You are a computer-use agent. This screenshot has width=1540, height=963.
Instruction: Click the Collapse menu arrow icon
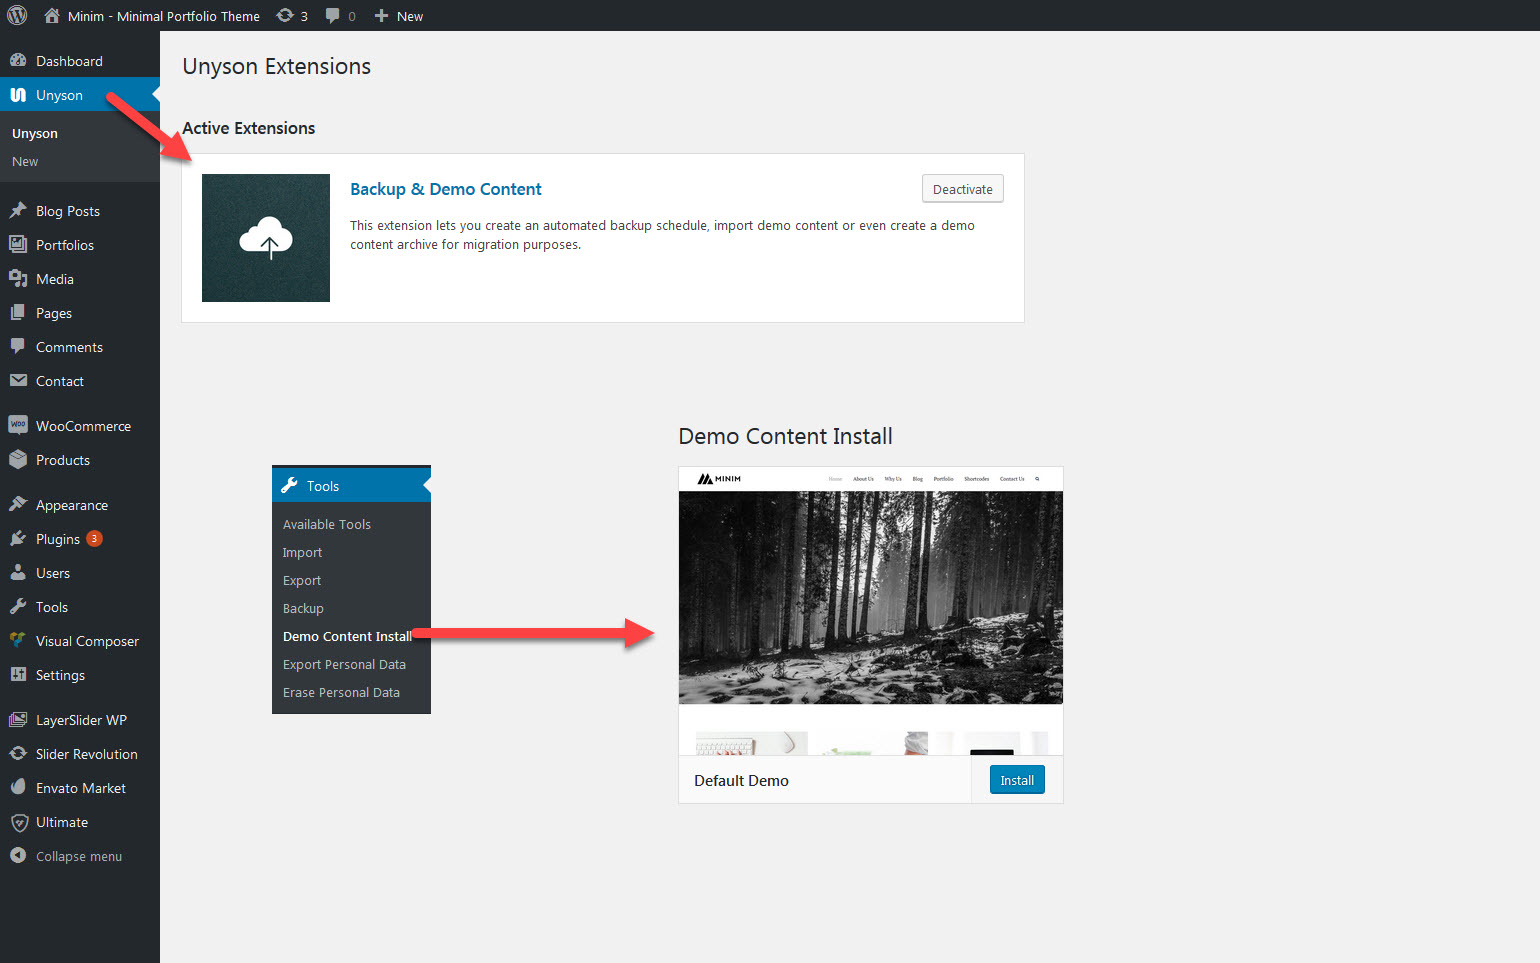tap(18, 856)
